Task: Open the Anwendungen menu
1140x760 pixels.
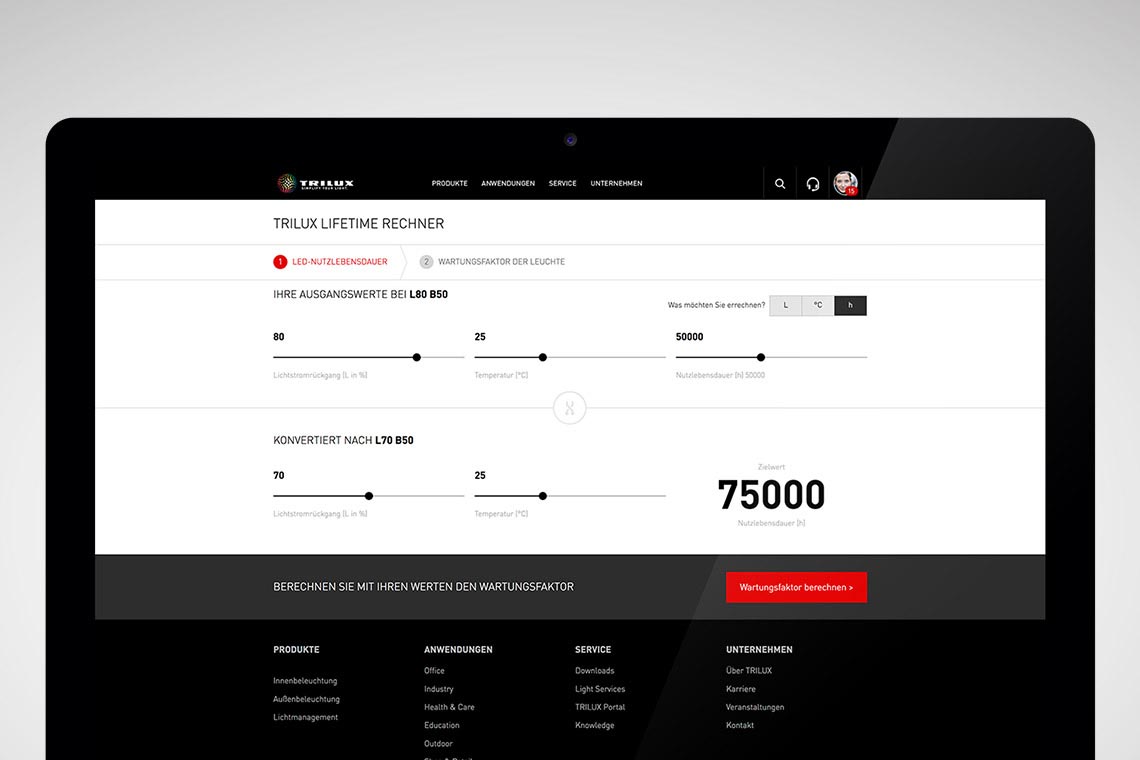Action: [508, 183]
